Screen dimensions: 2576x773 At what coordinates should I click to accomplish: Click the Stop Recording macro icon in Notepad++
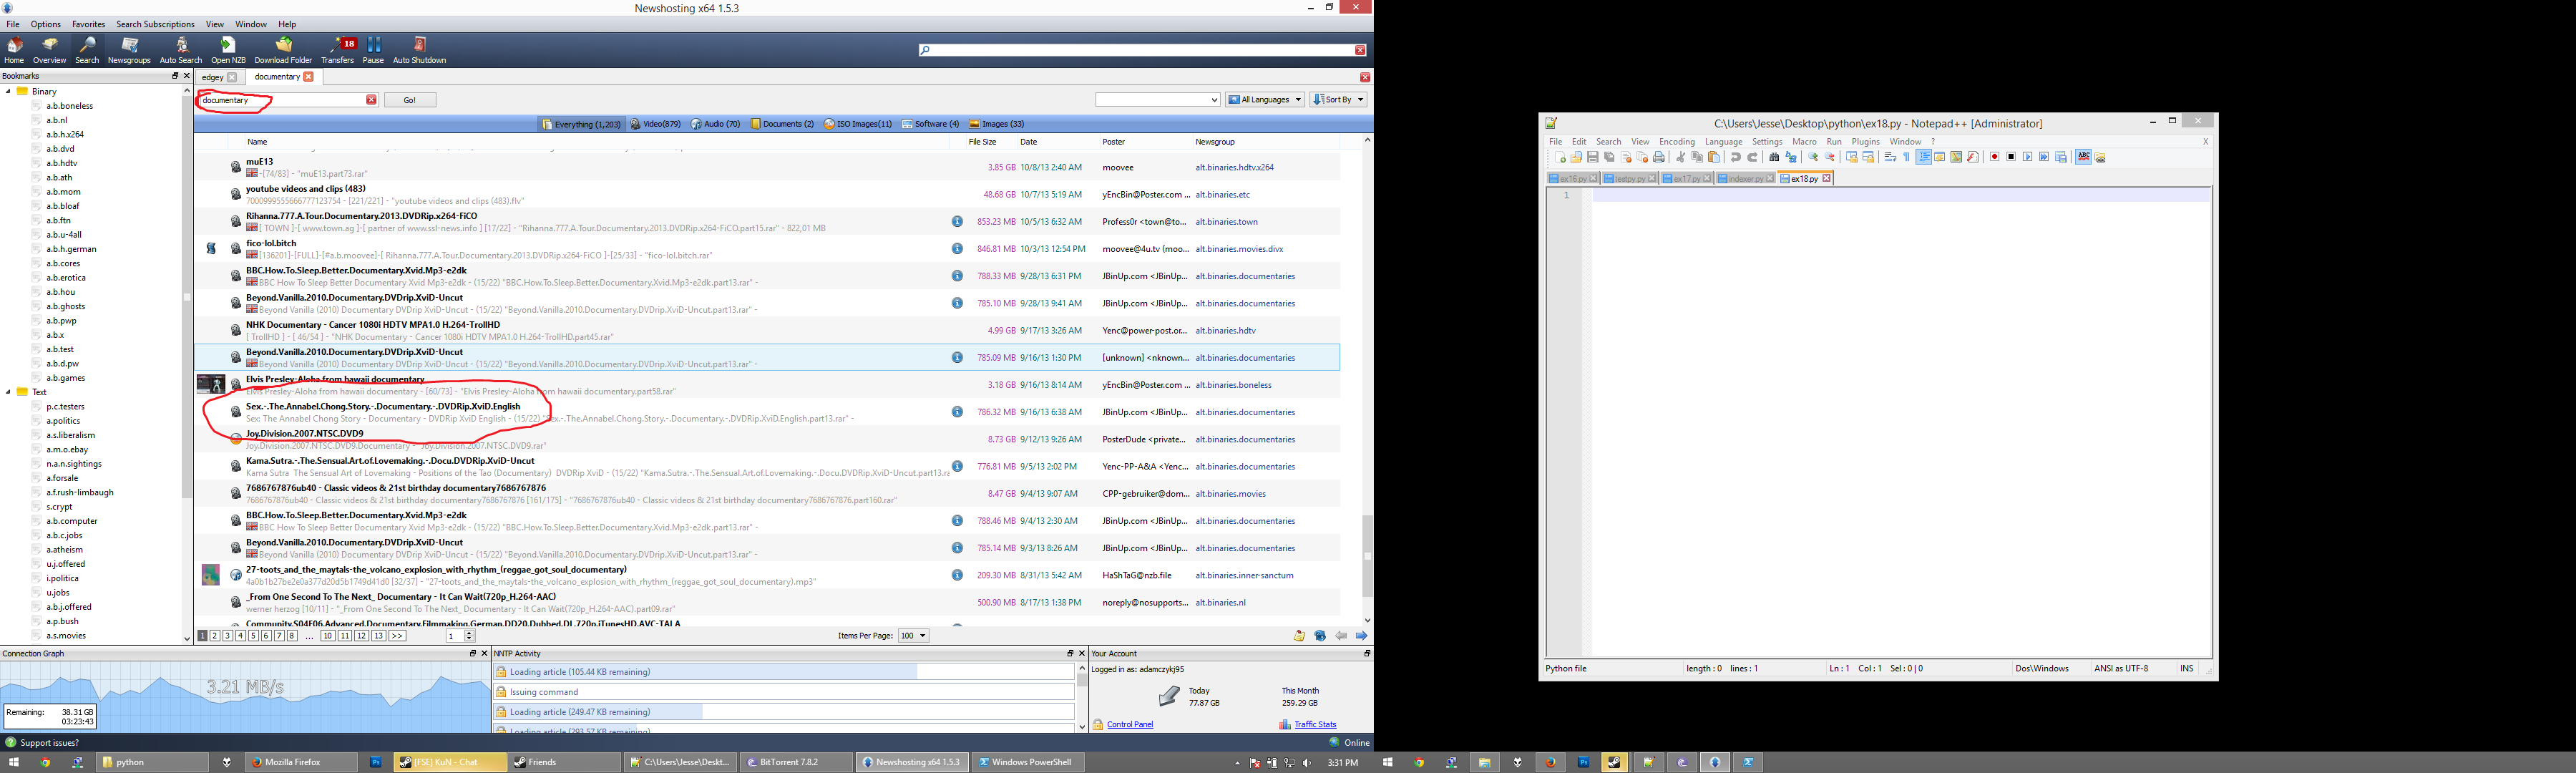(2011, 157)
